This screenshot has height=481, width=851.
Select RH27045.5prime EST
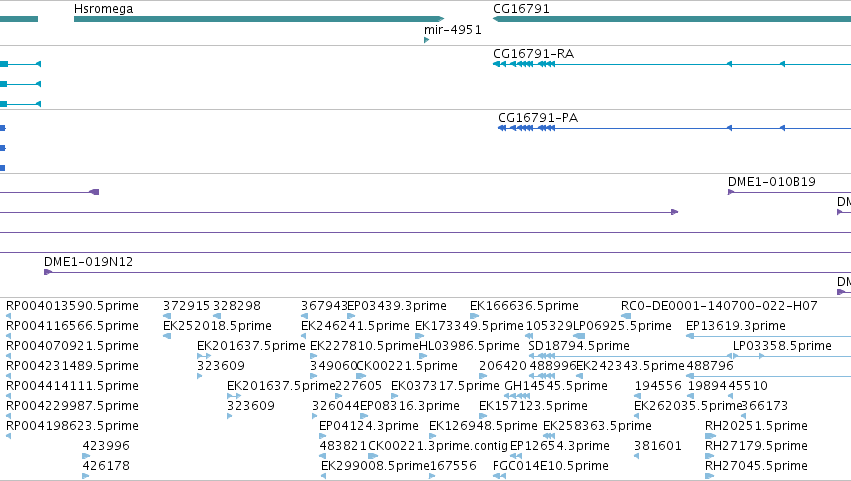[x=756, y=466]
